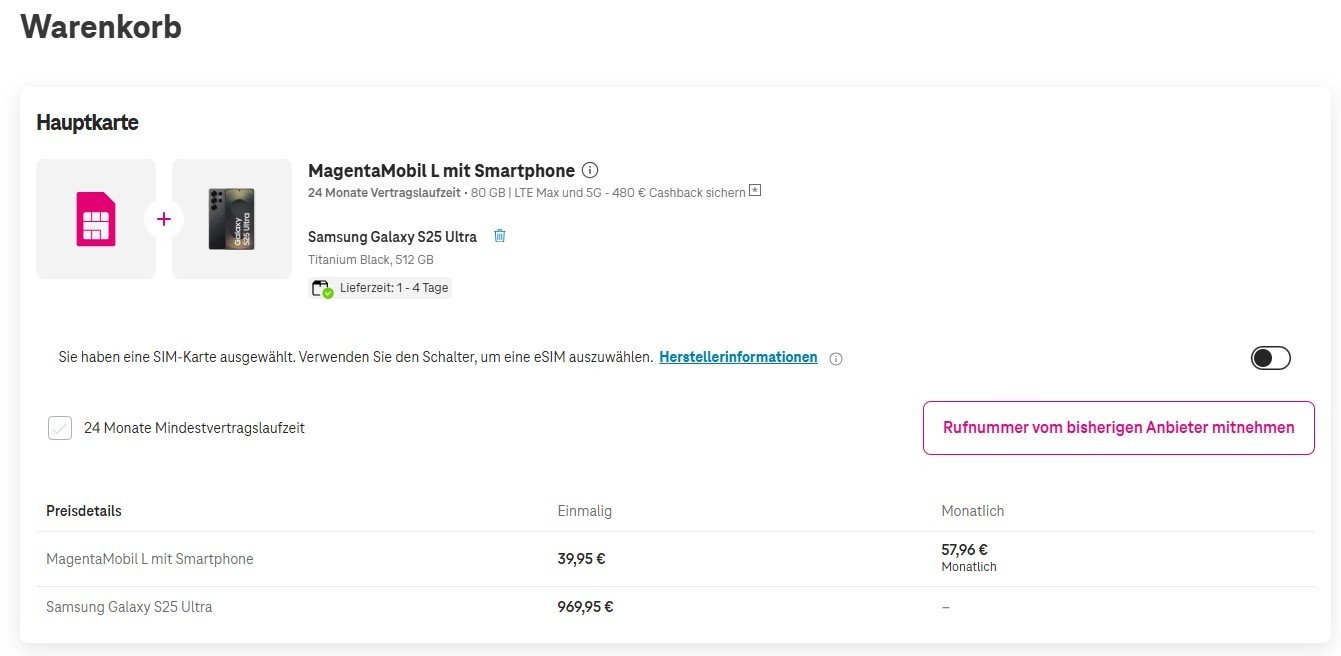
Task: Delete Samsung Galaxy S25 Ultra with trash icon
Action: click(x=500, y=236)
